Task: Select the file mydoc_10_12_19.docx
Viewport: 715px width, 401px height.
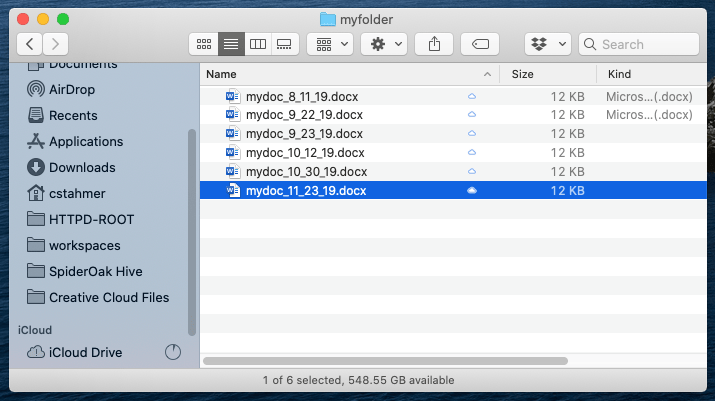Action: pos(305,153)
